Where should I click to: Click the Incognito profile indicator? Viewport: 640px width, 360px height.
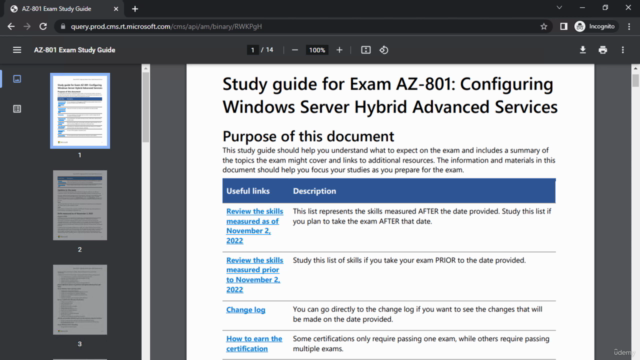595,27
